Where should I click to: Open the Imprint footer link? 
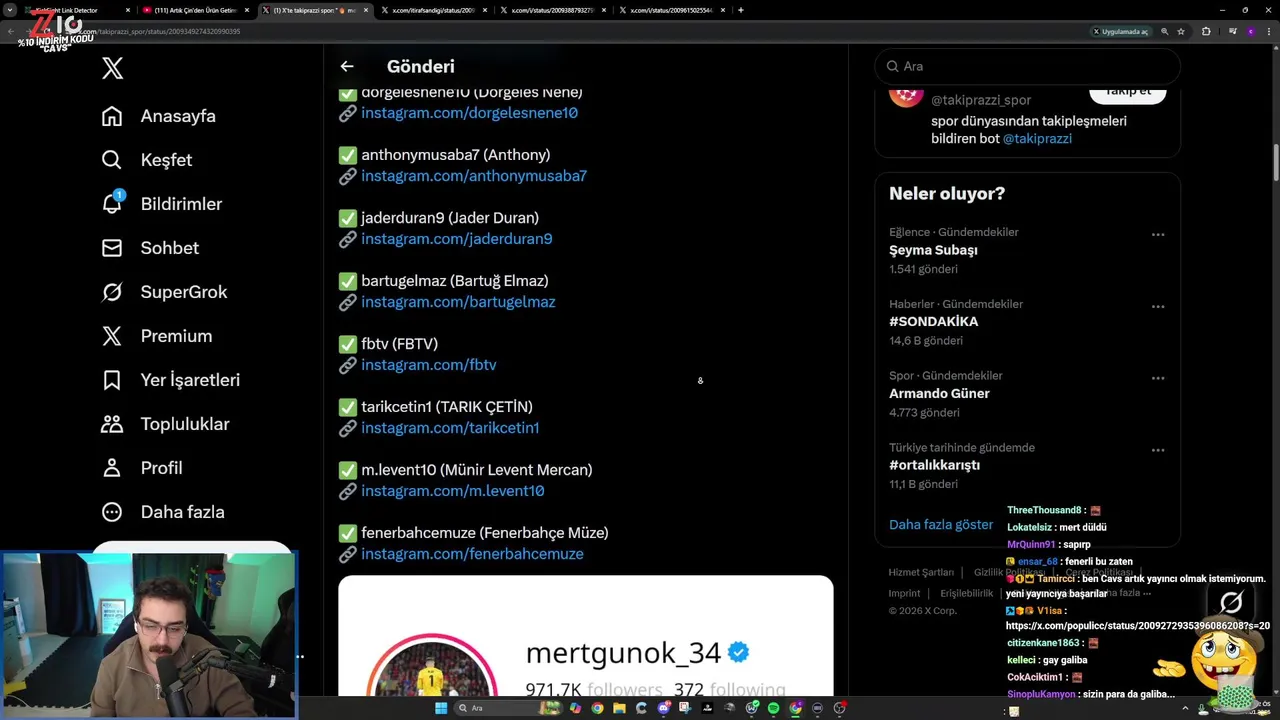(904, 593)
